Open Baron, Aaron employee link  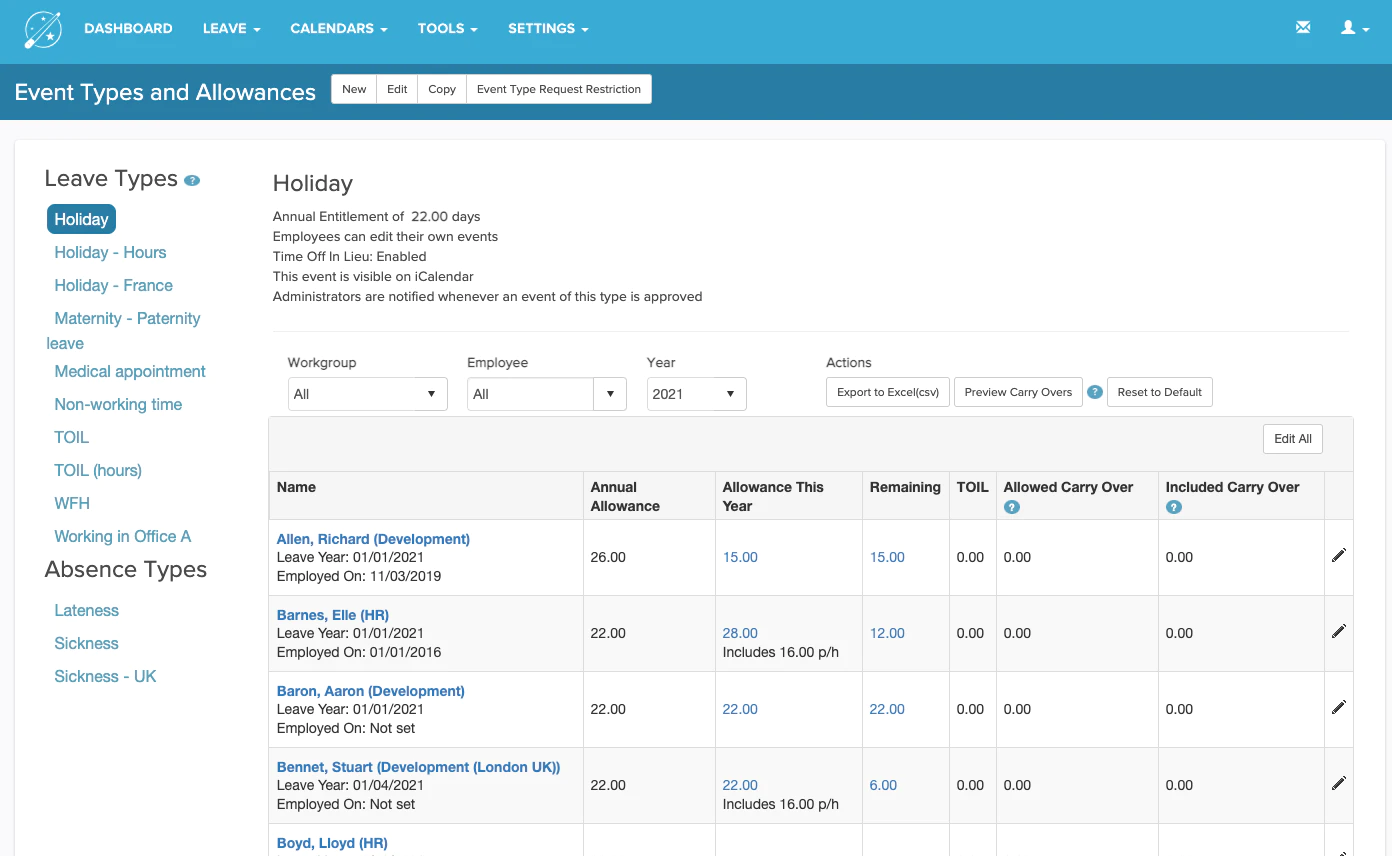pos(371,691)
